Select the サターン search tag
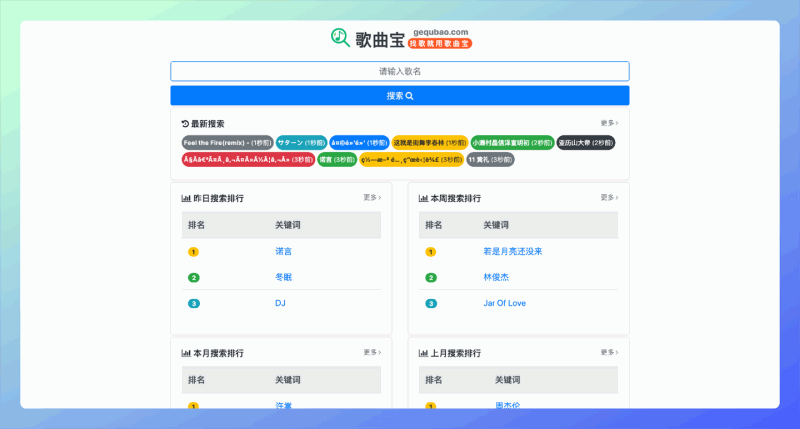Image resolution: width=800 pixels, height=429 pixels. 302,143
